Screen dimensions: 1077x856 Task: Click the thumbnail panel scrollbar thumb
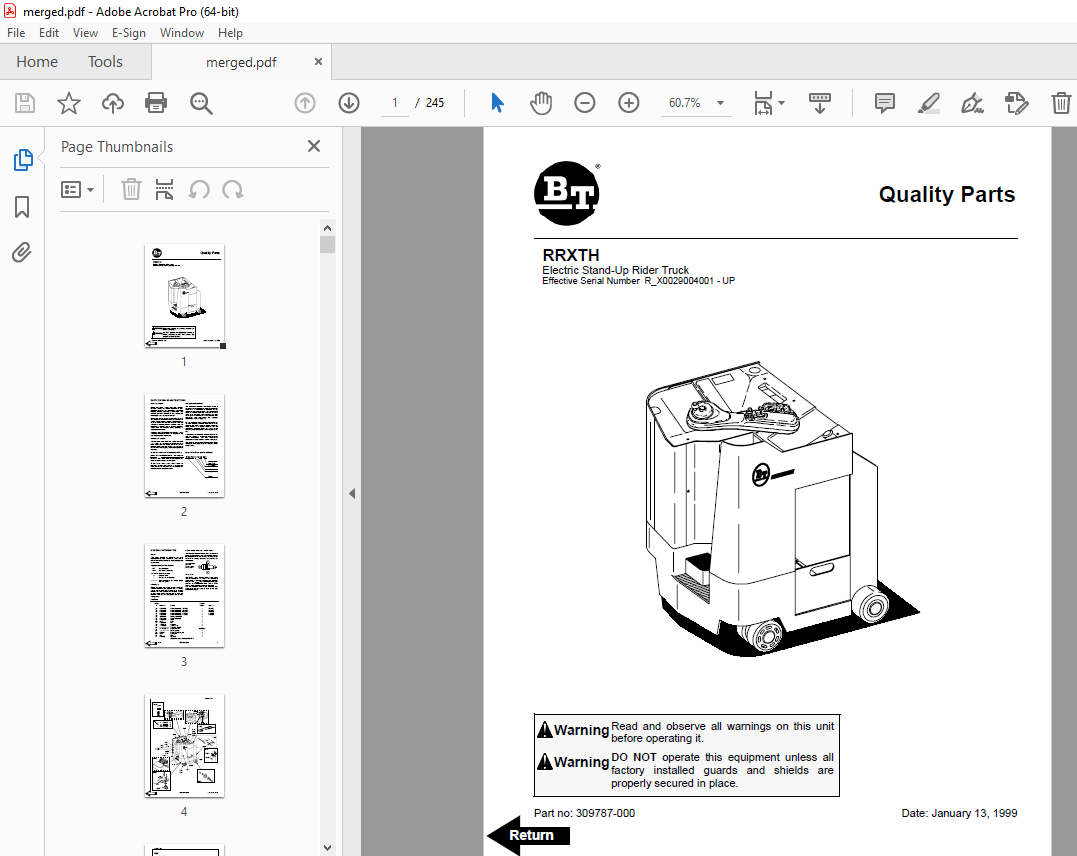point(328,245)
